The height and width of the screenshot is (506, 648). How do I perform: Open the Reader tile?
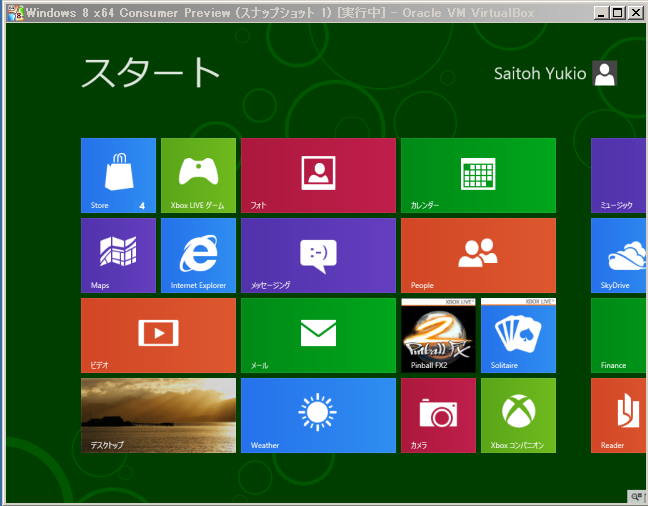click(x=618, y=415)
